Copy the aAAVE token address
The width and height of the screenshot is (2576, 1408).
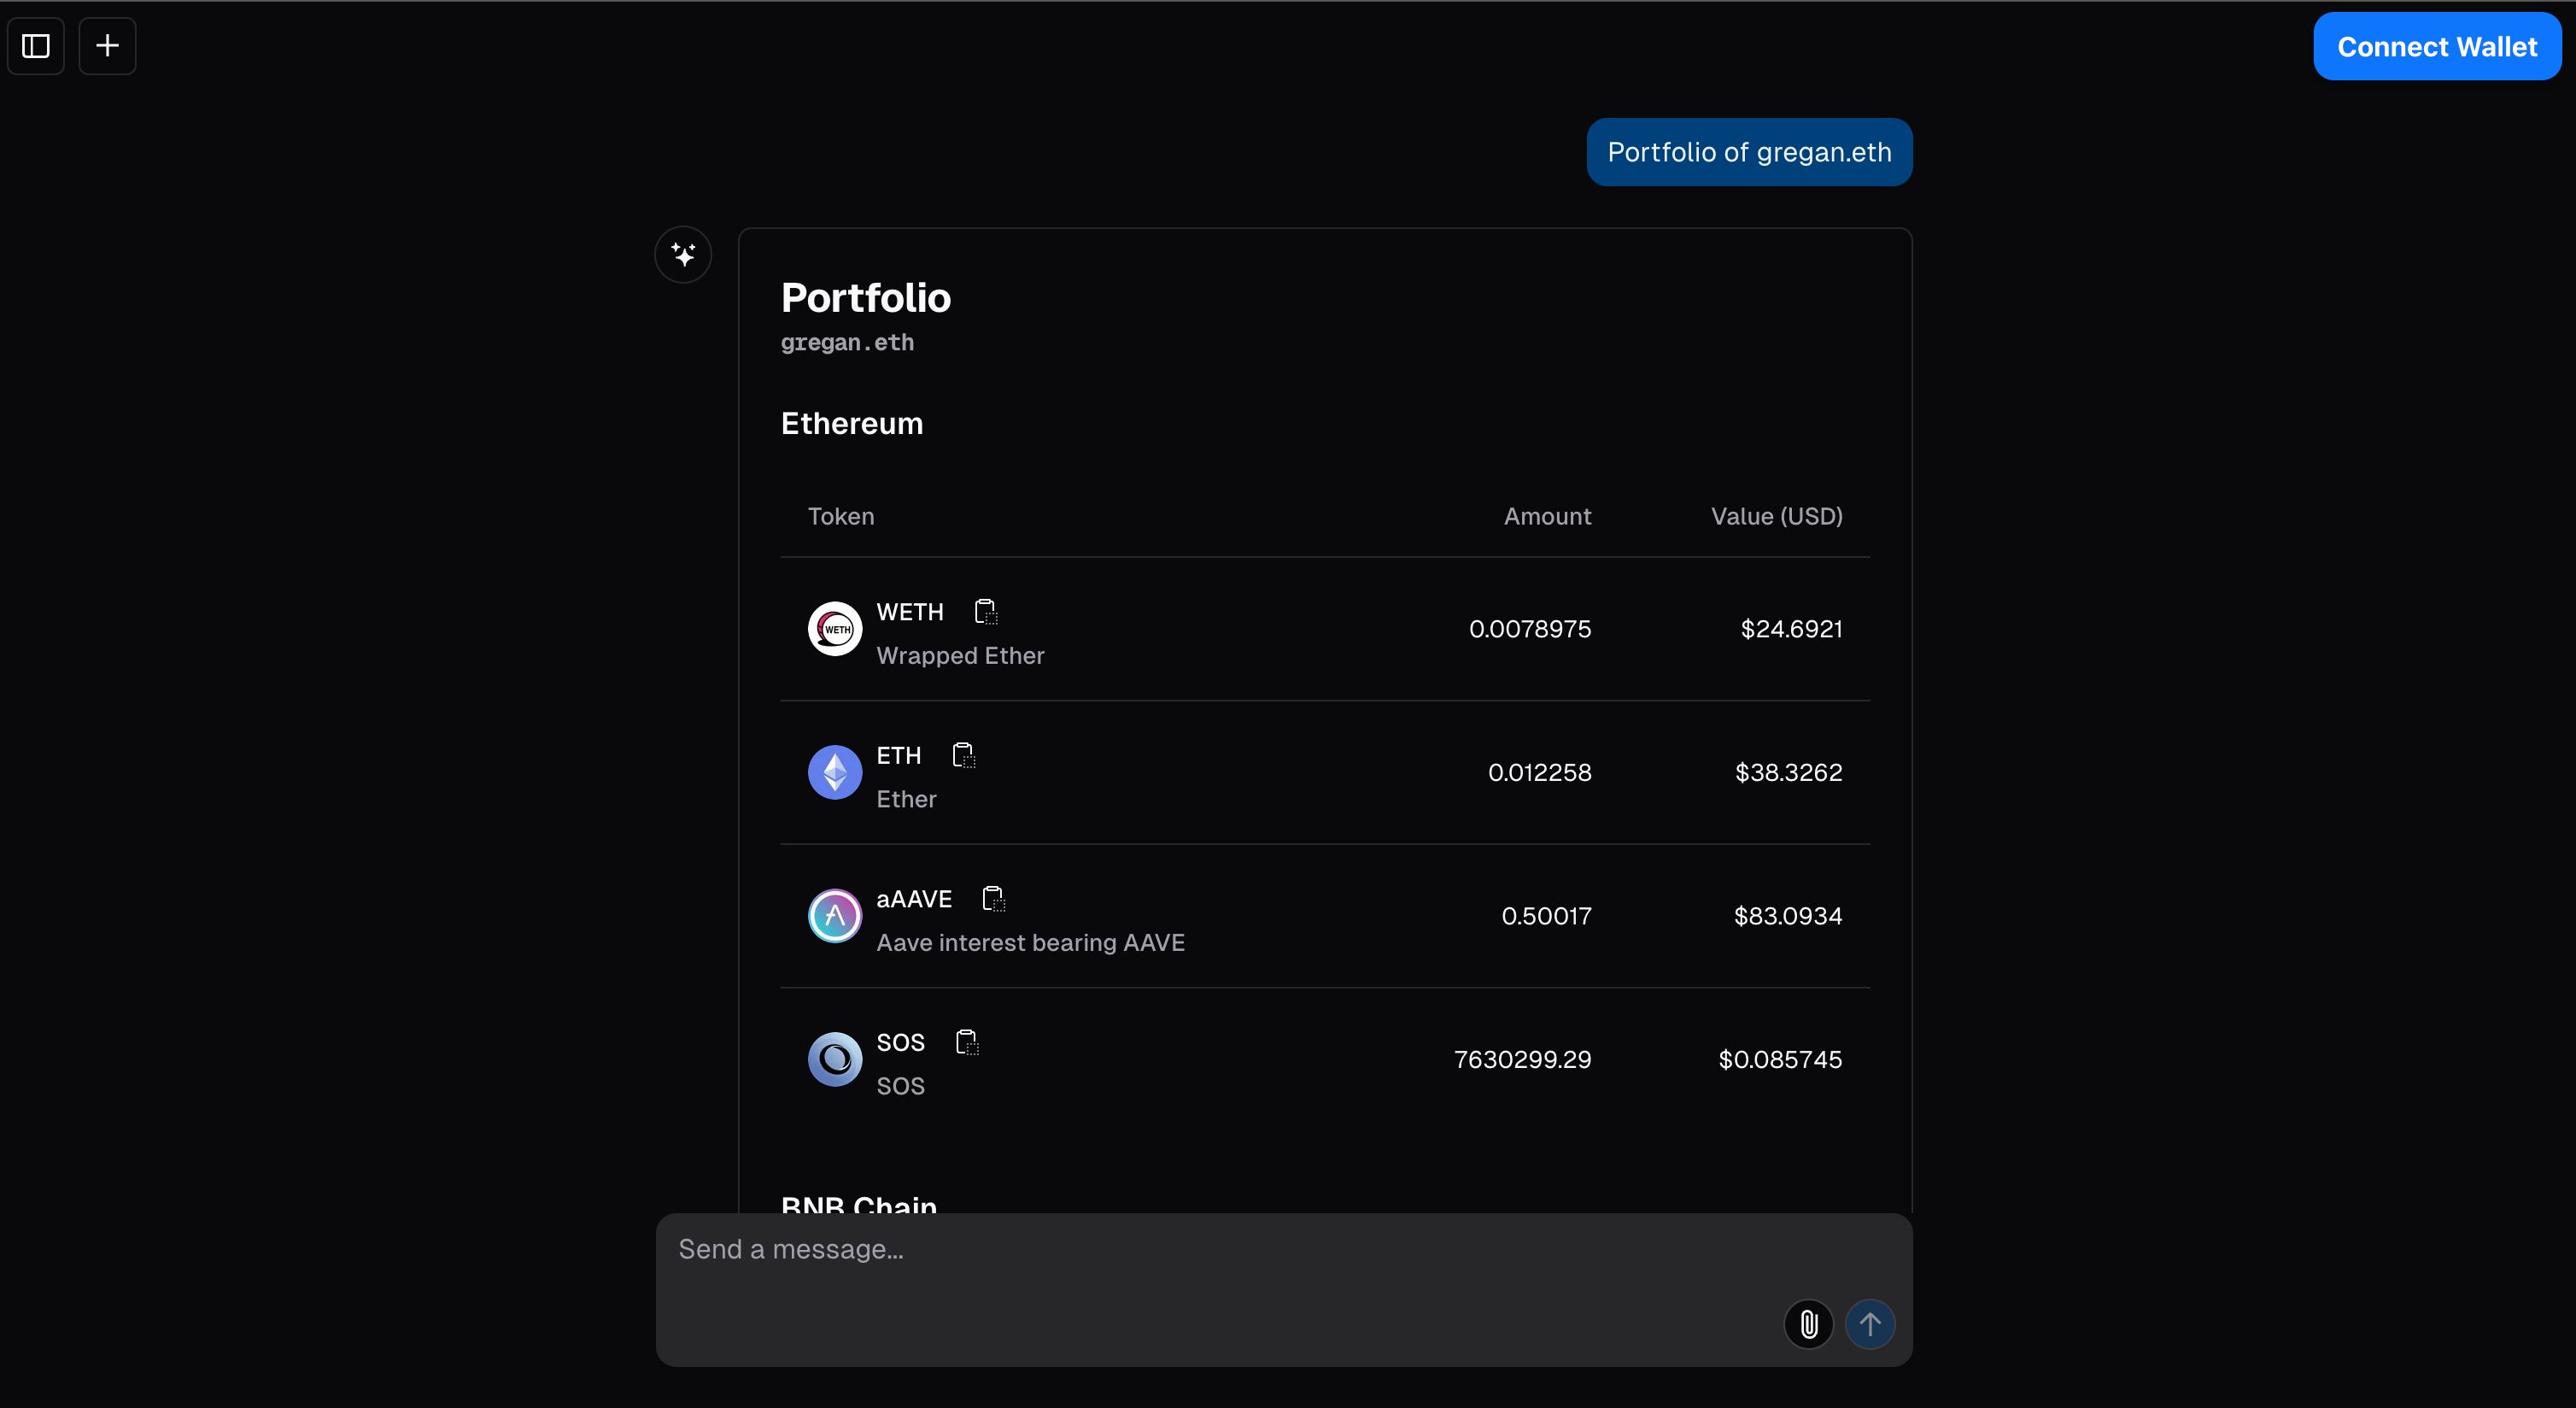[x=993, y=898]
